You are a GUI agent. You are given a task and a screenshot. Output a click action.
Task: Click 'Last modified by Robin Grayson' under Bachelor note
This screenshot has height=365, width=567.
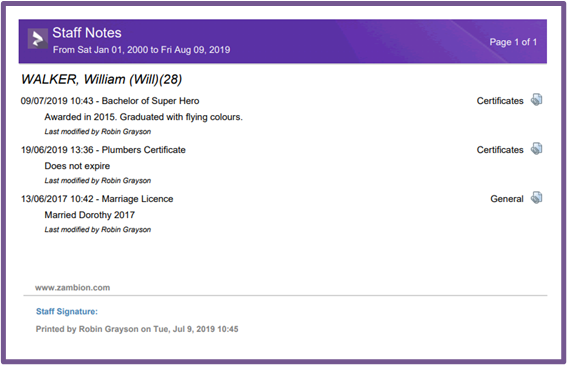98,132
